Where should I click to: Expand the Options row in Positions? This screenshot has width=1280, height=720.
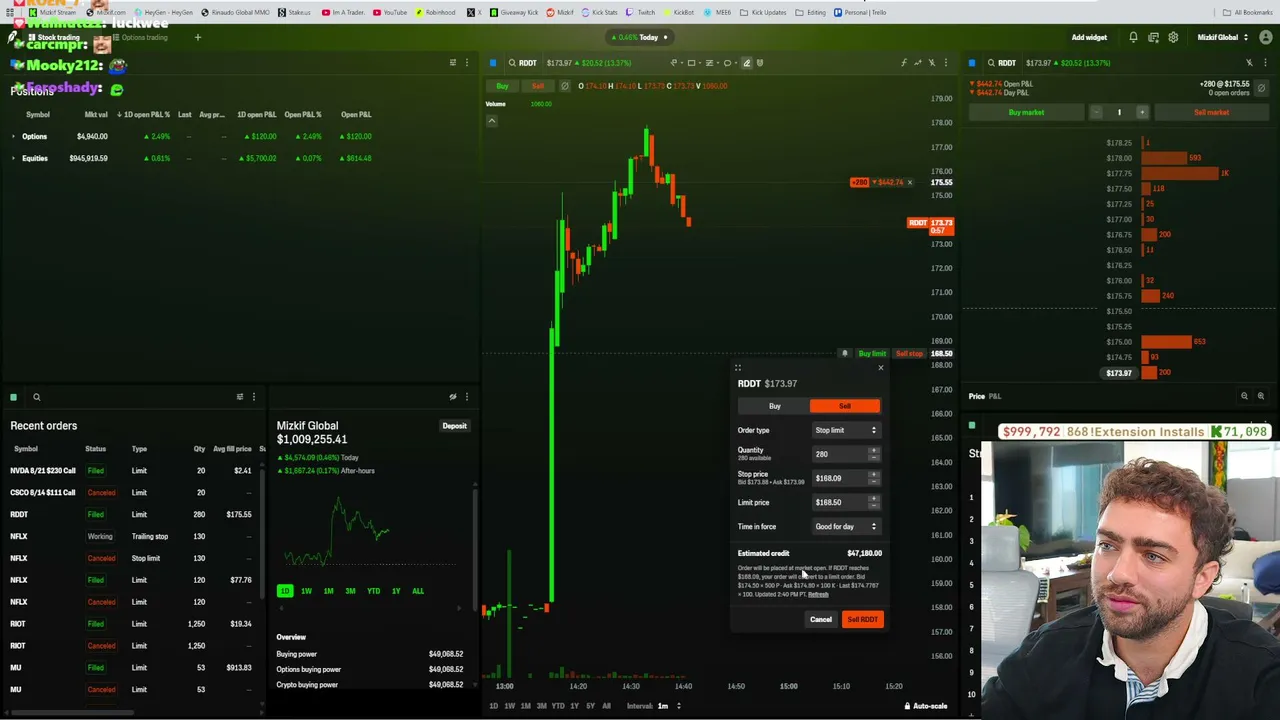(14, 136)
